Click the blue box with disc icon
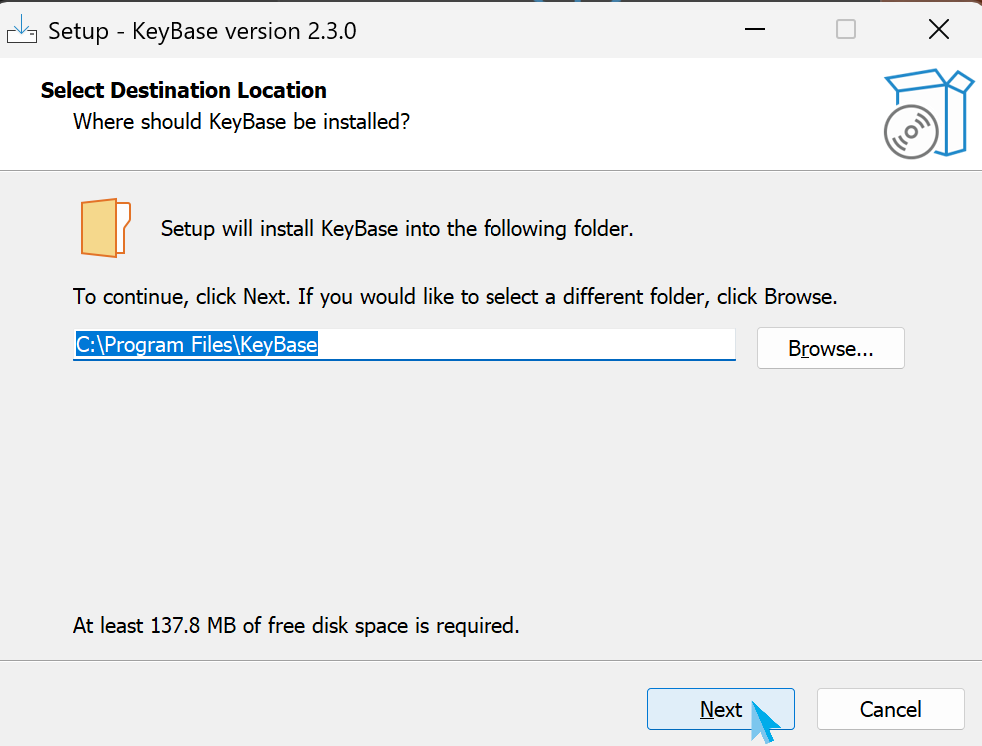 pyautogui.click(x=928, y=114)
